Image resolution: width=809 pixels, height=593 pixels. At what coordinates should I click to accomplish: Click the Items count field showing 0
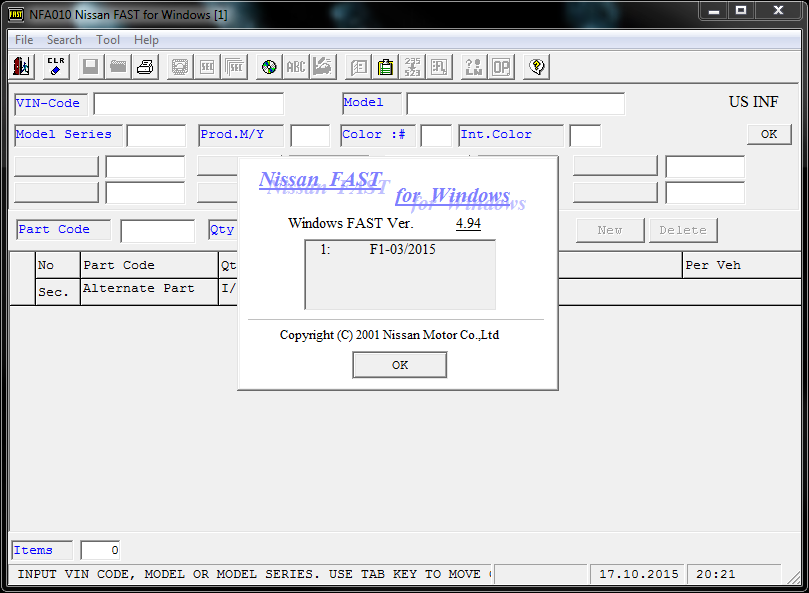[101, 550]
